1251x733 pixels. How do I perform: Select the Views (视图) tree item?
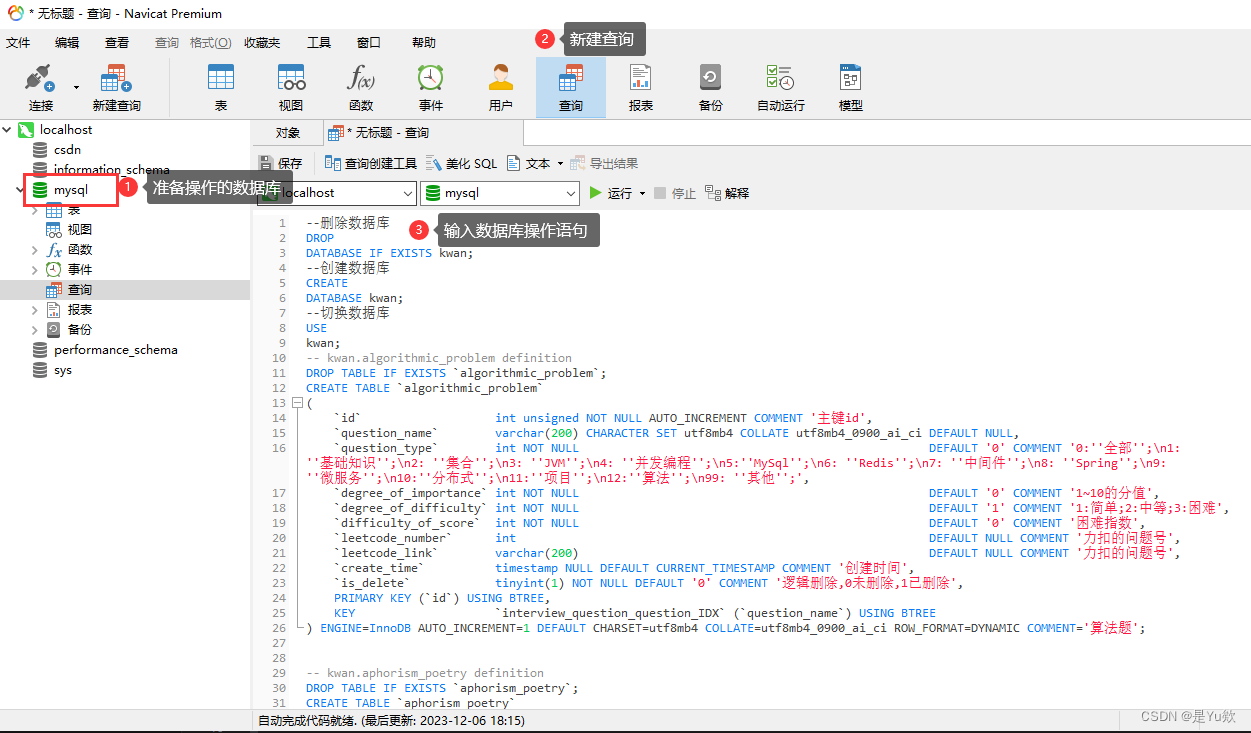(80, 230)
